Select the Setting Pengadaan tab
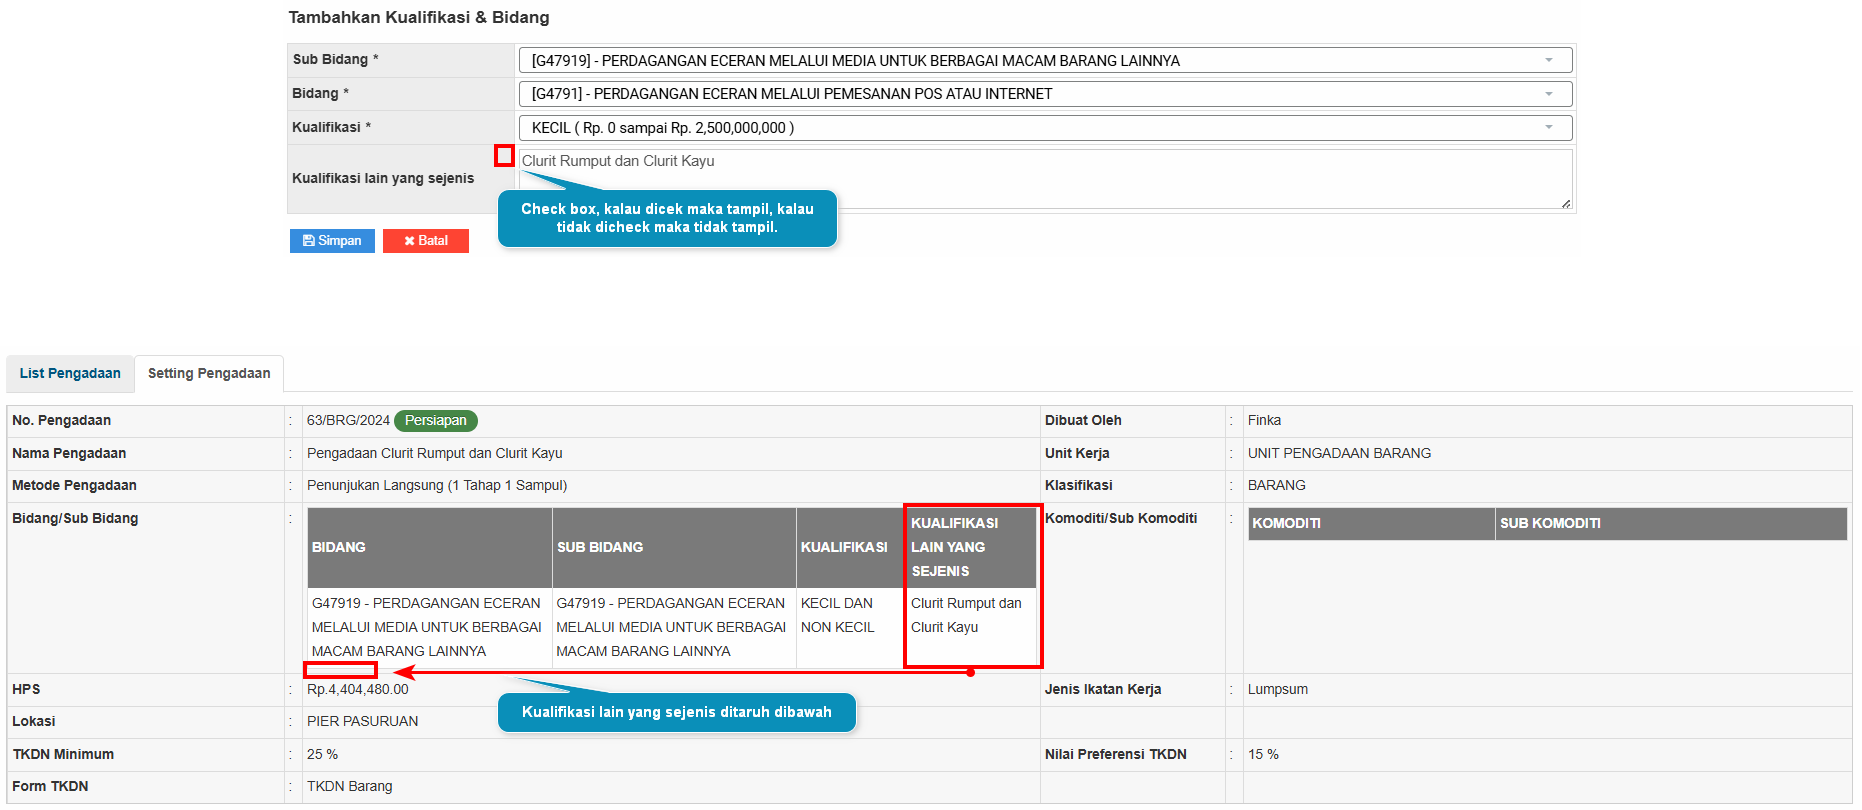The height and width of the screenshot is (810, 1862). pos(209,374)
